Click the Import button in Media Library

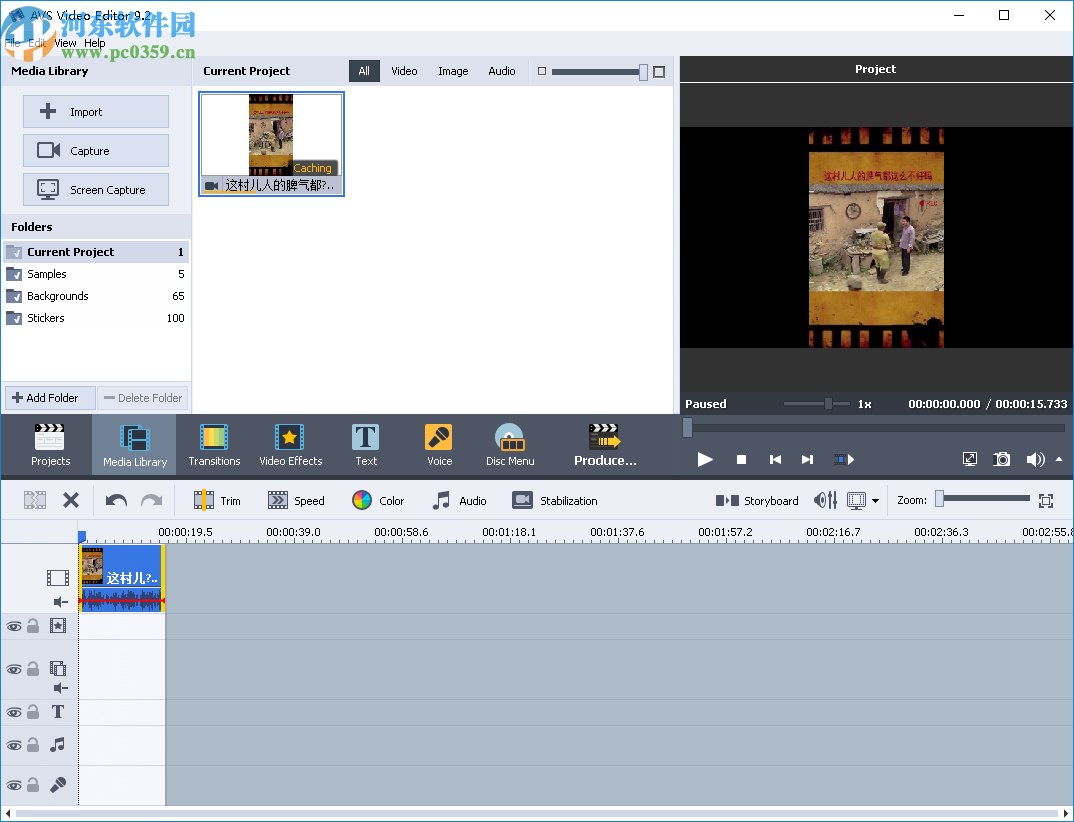[95, 111]
